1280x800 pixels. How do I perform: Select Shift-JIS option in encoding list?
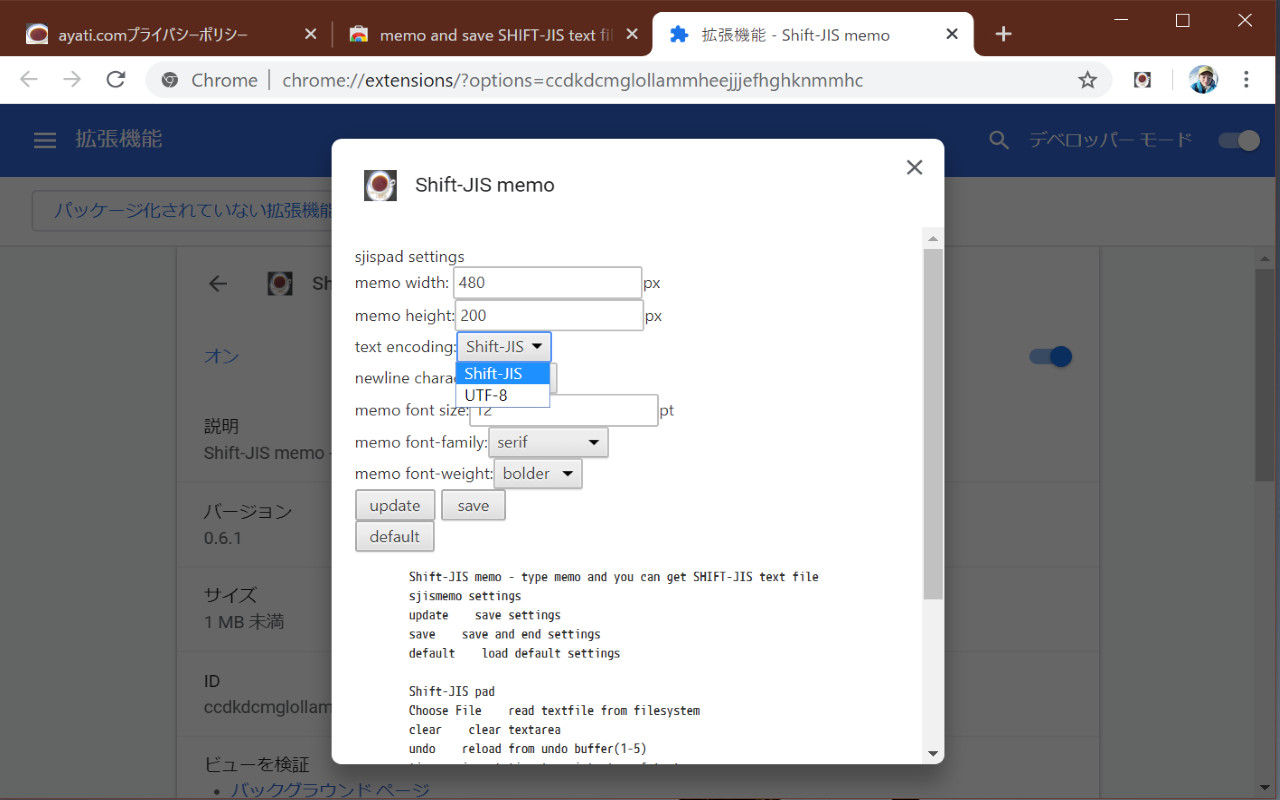tap(502, 373)
